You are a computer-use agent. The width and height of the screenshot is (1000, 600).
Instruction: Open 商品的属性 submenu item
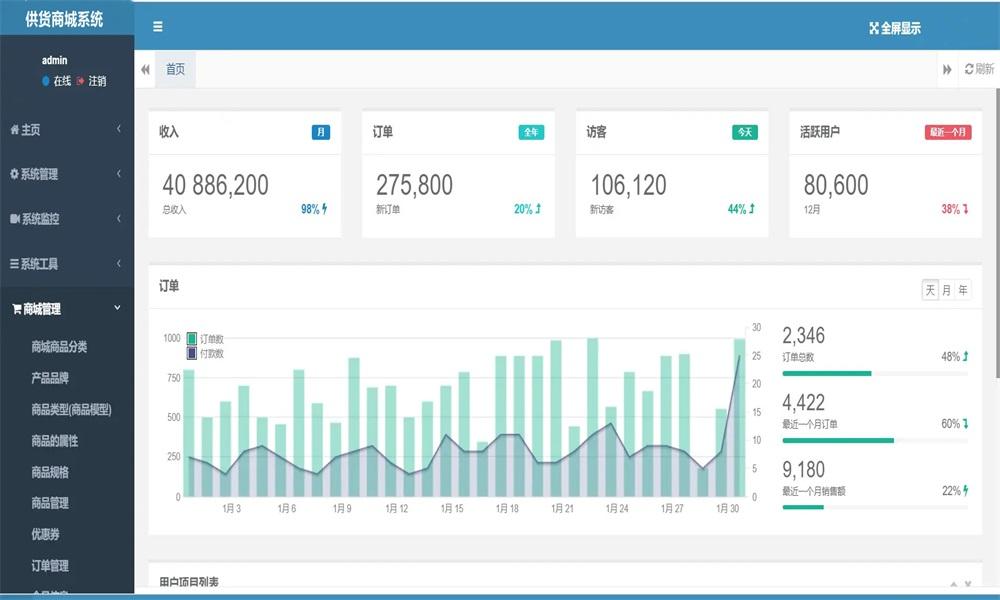tap(55, 441)
